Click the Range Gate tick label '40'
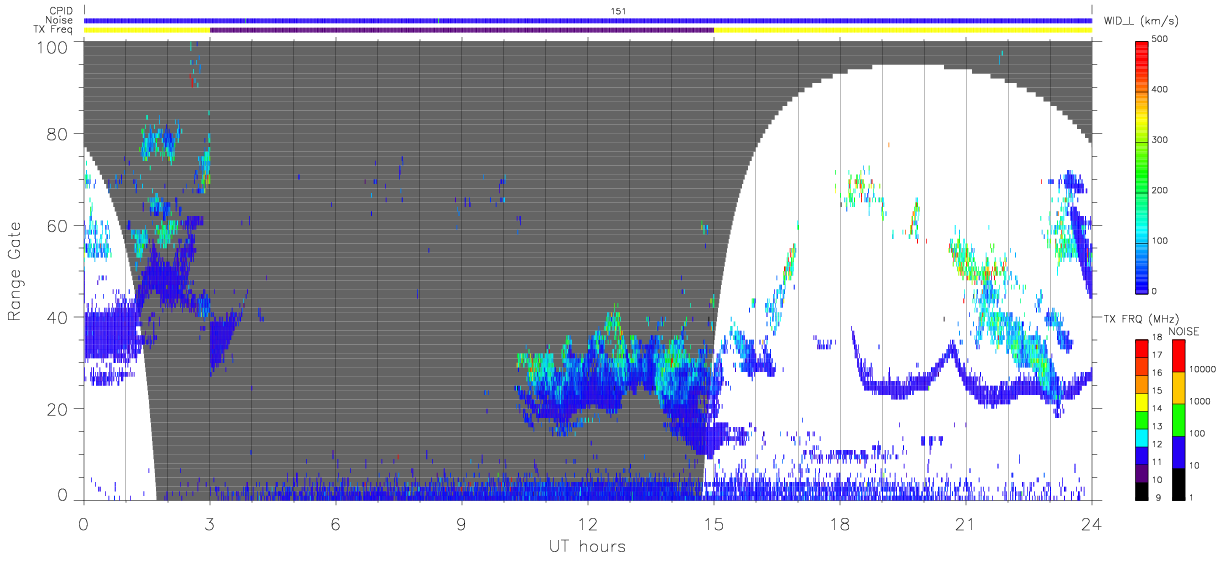Image resolution: width=1228 pixels, height=567 pixels. click(57, 317)
